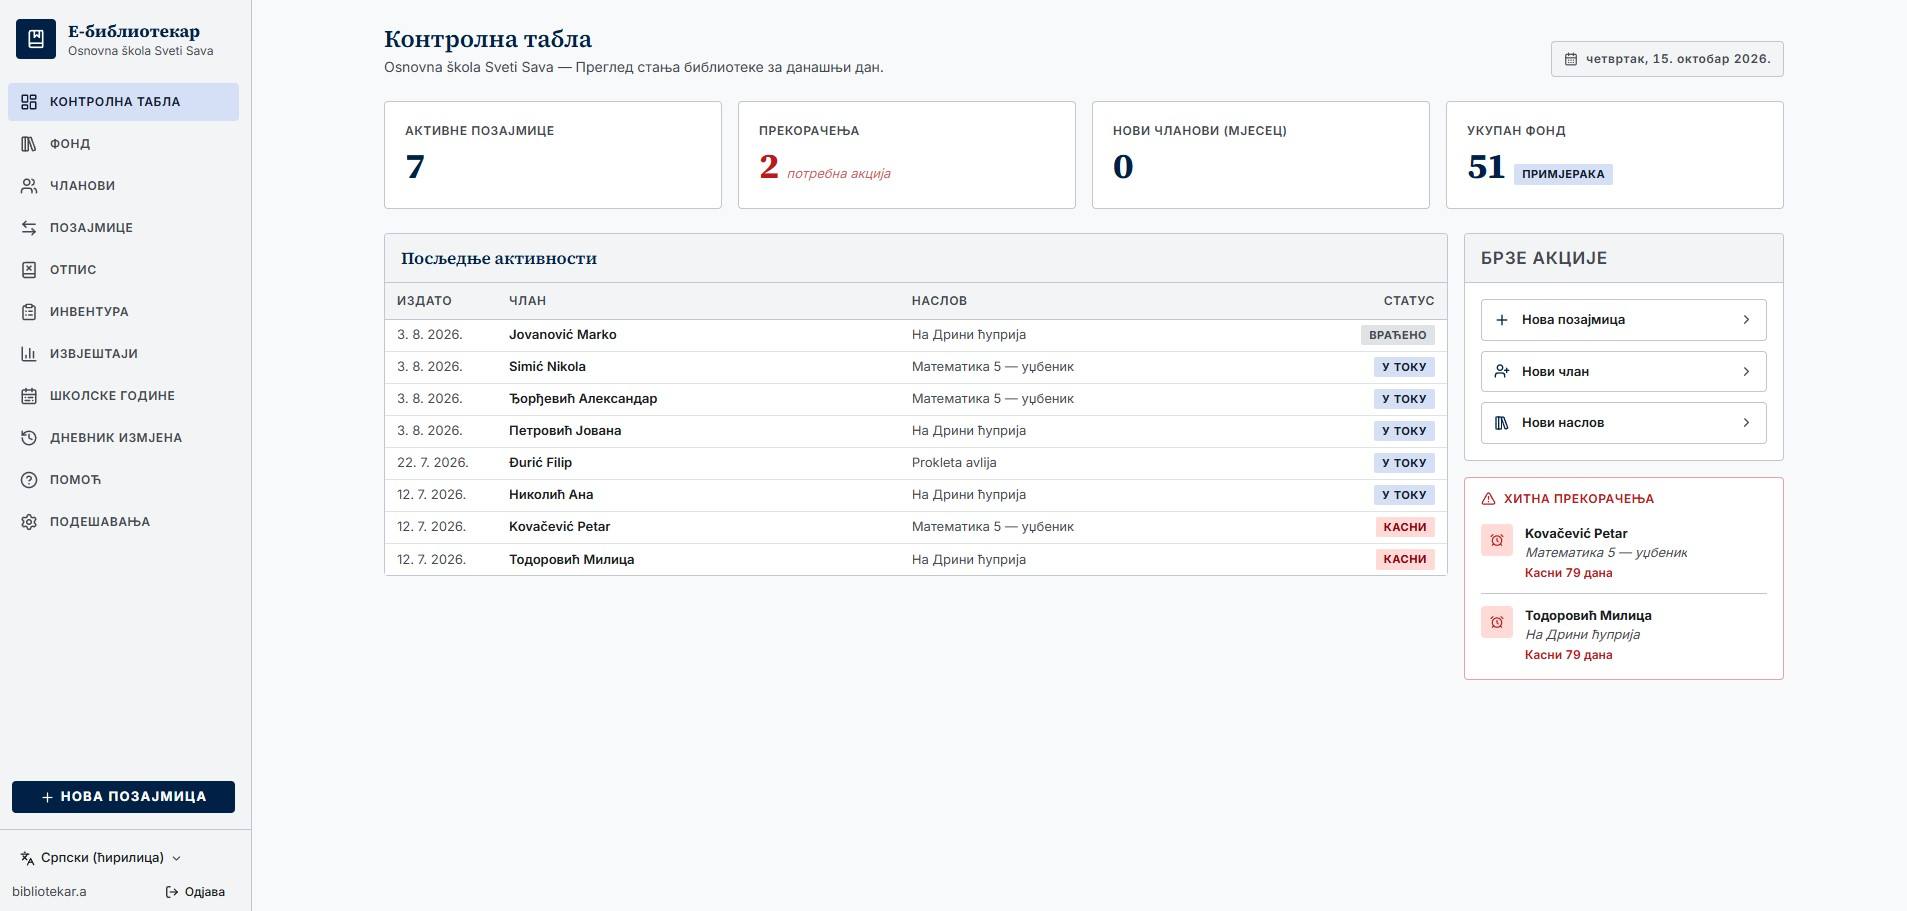Screen dimensions: 1907x911
Task: Open Подешавања gear icon
Action: pos(29,522)
